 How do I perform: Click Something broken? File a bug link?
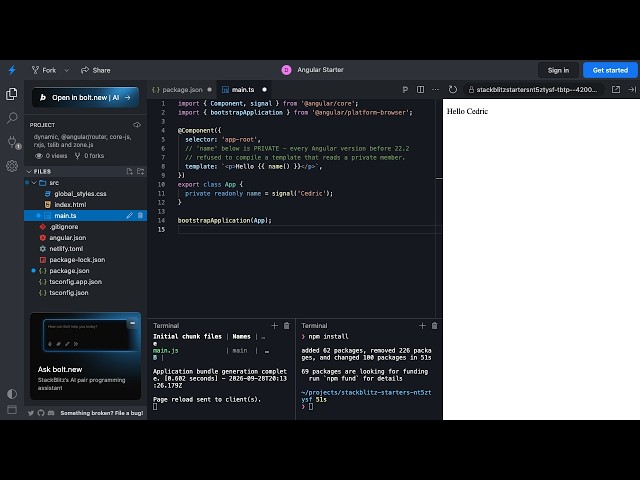point(102,413)
